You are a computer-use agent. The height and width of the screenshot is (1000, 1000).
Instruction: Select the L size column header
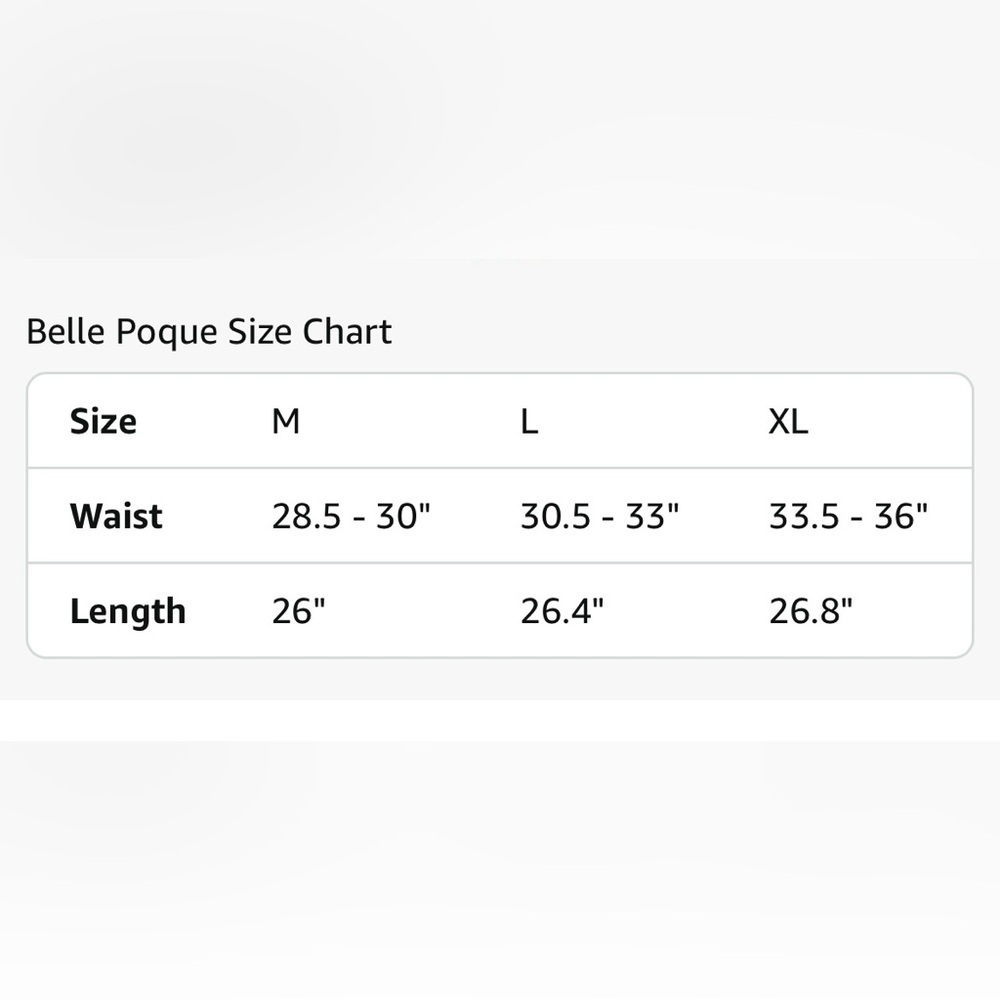tap(529, 421)
